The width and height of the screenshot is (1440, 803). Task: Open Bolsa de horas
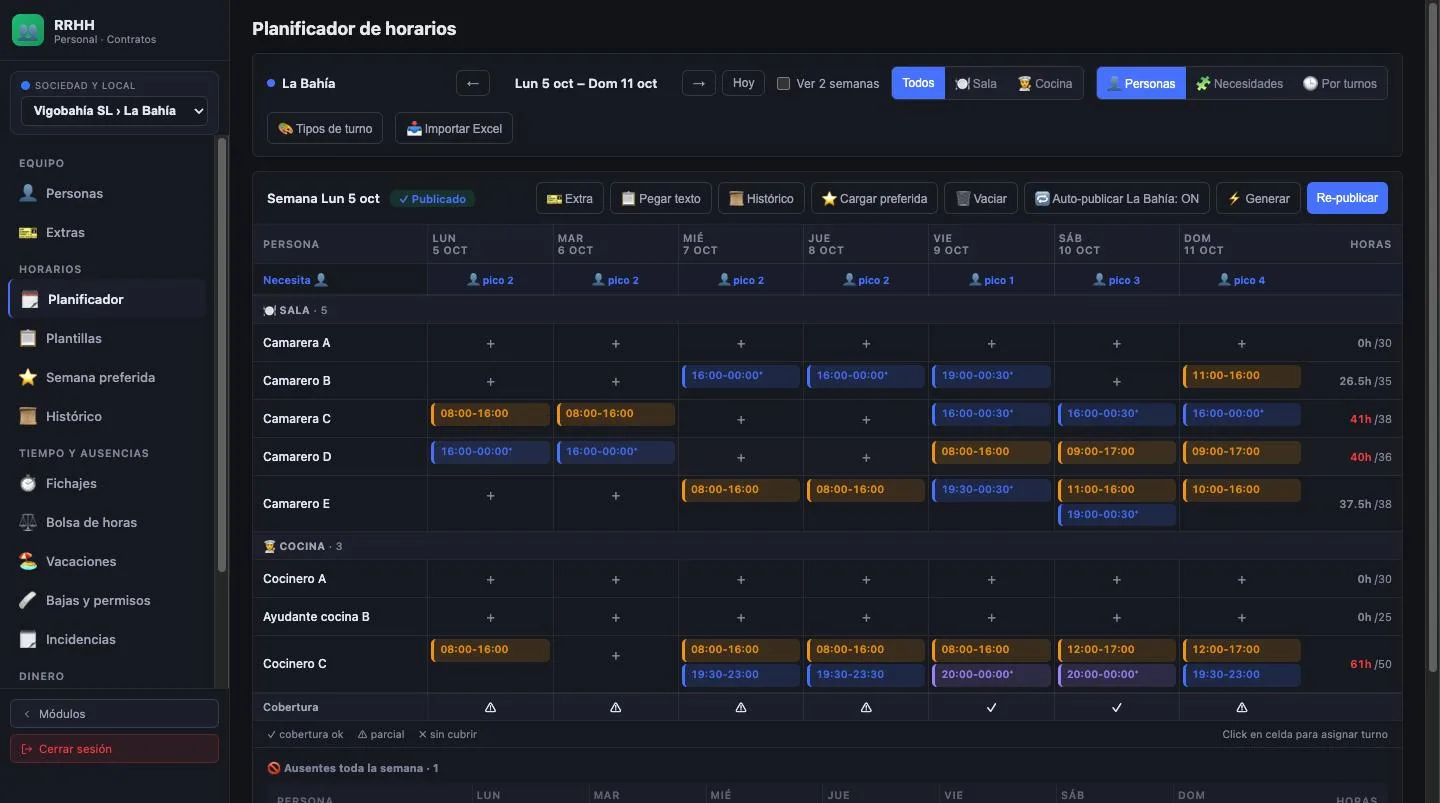tap(108, 522)
